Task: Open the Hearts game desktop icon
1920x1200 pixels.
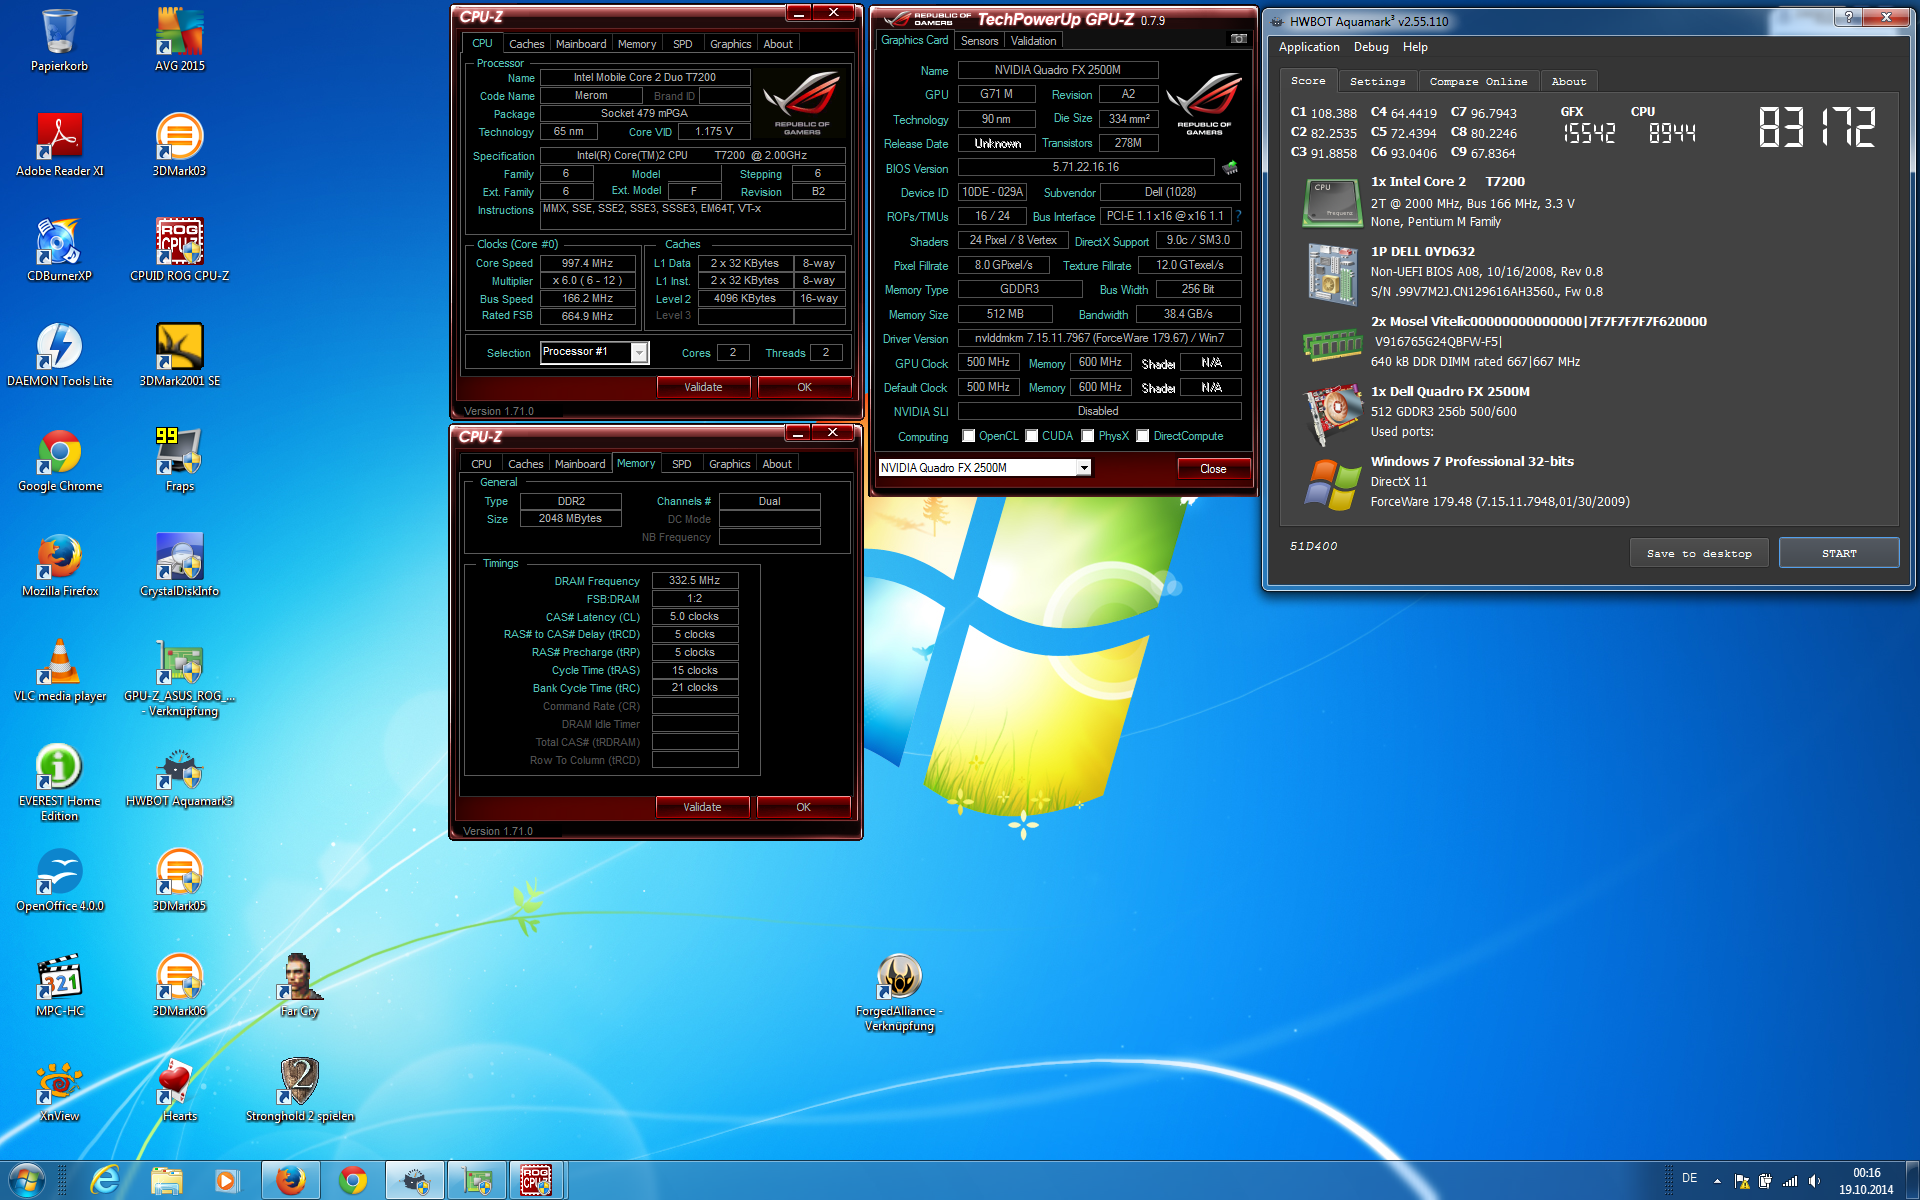Action: (180, 1090)
